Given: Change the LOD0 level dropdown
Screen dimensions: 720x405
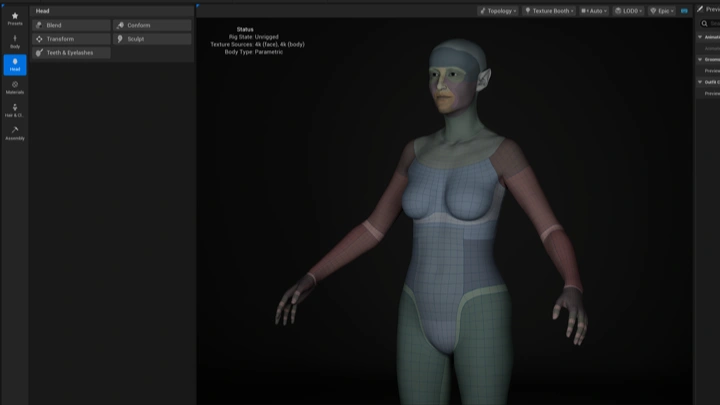Looking at the screenshot, I should click(627, 10).
